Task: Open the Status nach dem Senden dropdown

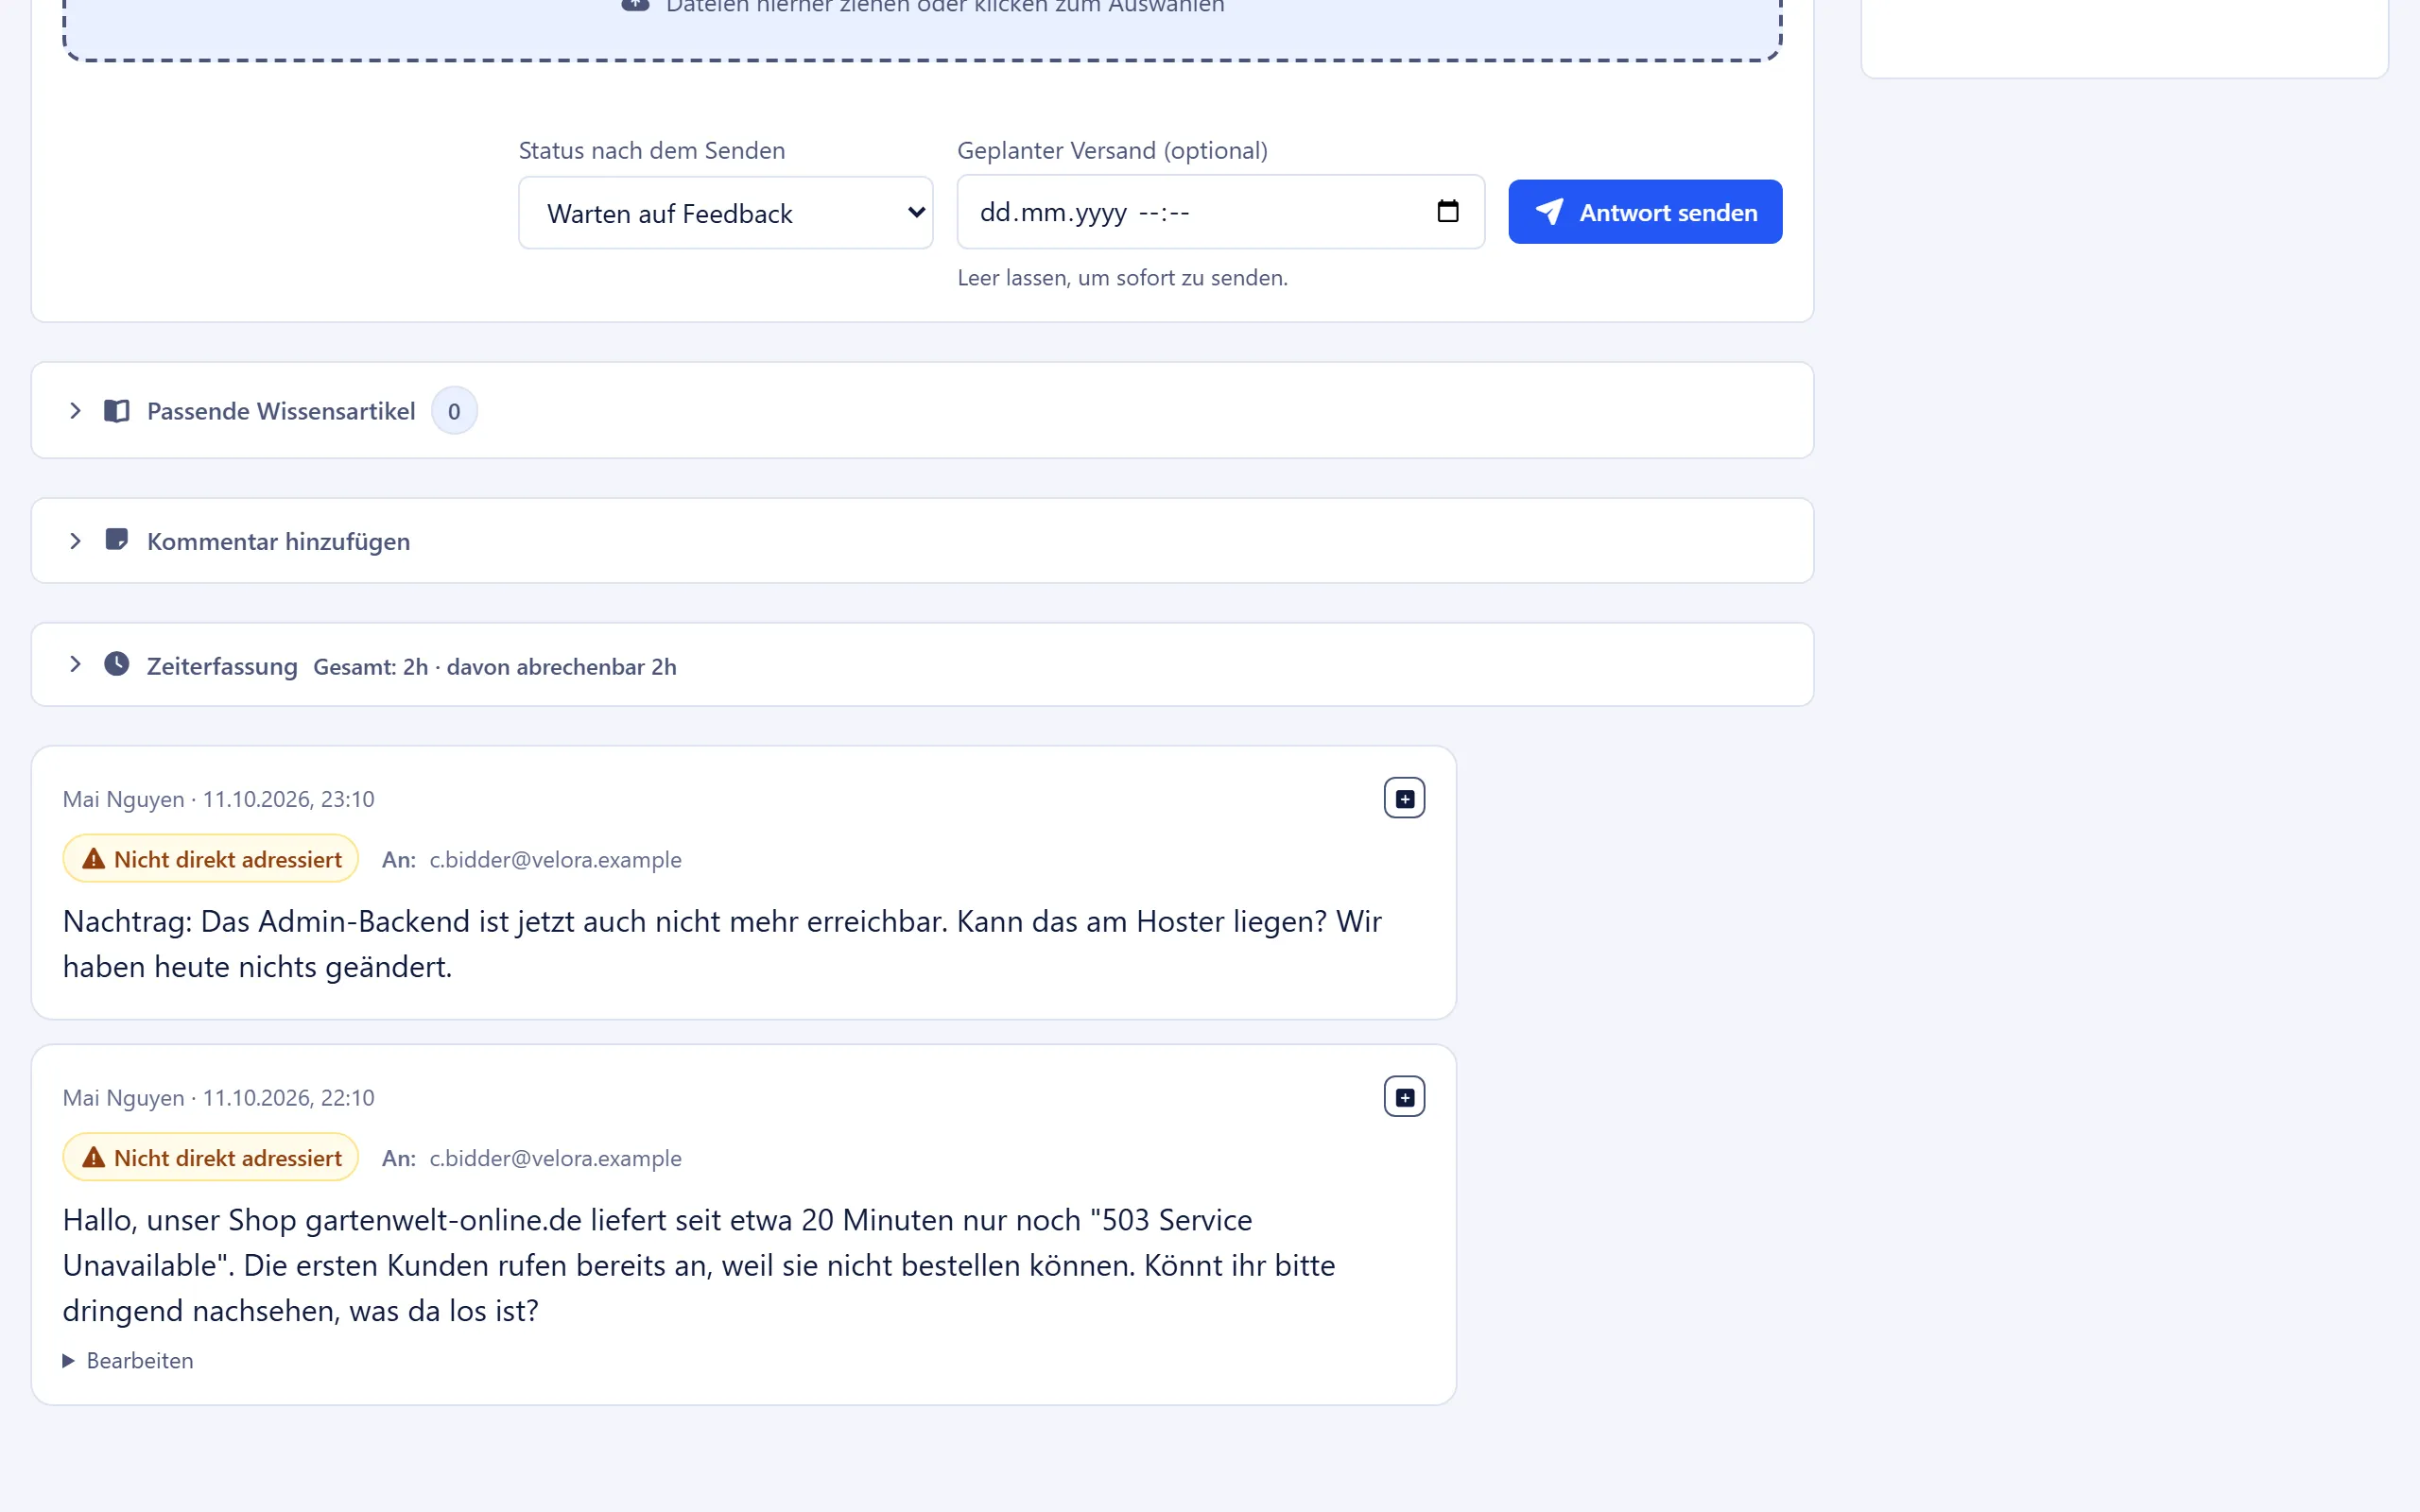Action: [726, 213]
